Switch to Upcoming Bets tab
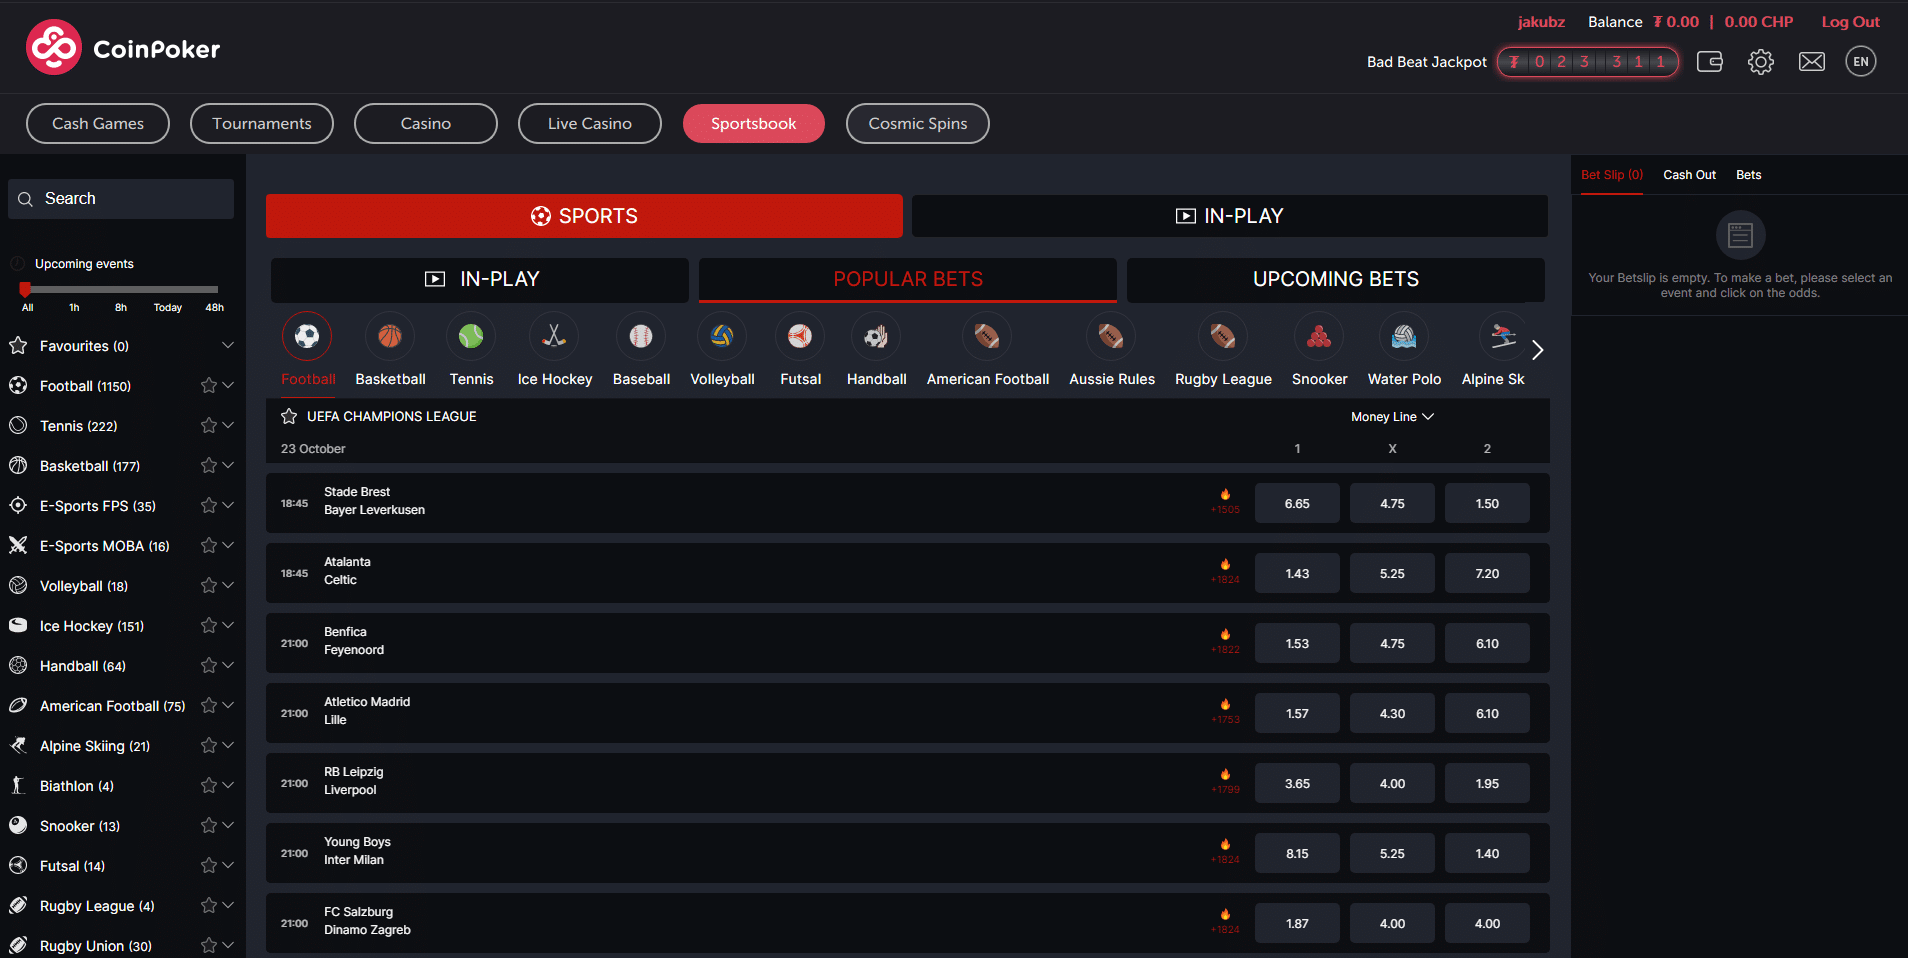This screenshot has height=958, width=1908. point(1336,280)
